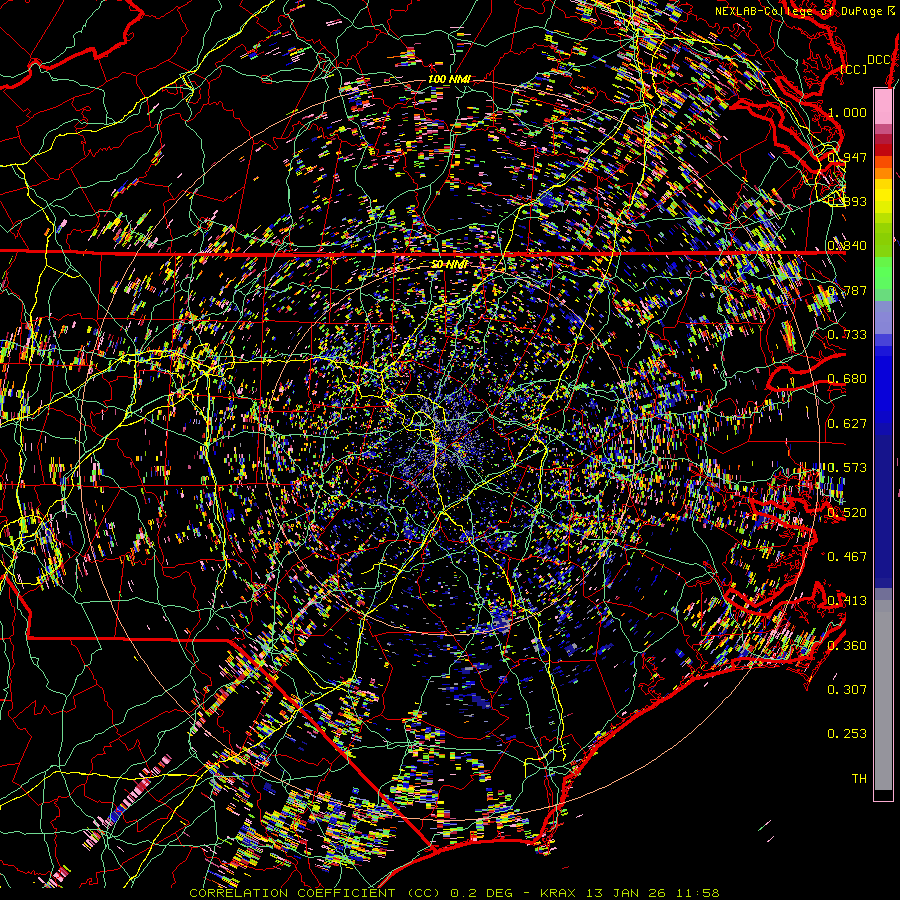The height and width of the screenshot is (900, 900).
Task: Select the lavender band near 0.733 on the color bar
Action: (883, 317)
